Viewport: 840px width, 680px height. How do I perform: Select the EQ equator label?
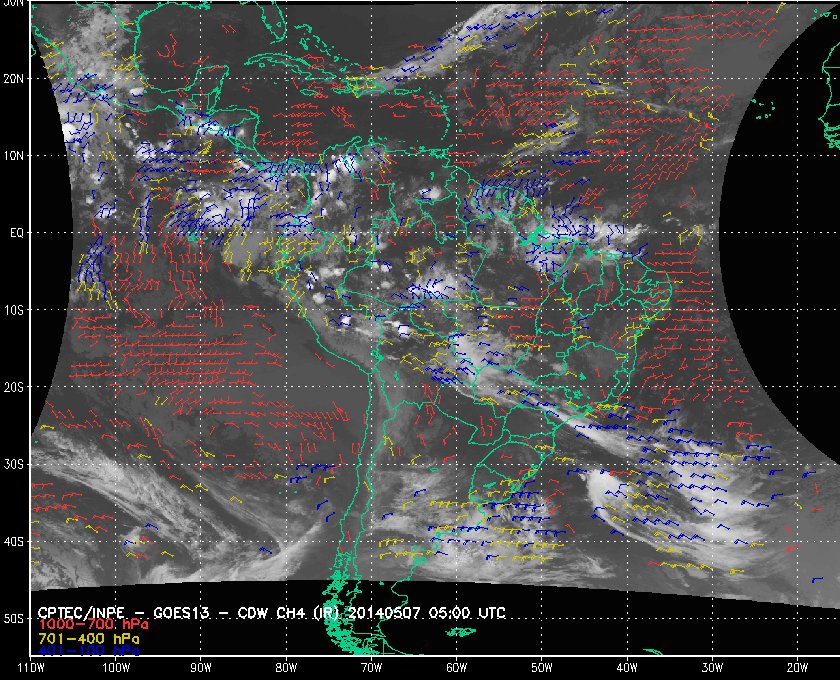pyautogui.click(x=17, y=233)
